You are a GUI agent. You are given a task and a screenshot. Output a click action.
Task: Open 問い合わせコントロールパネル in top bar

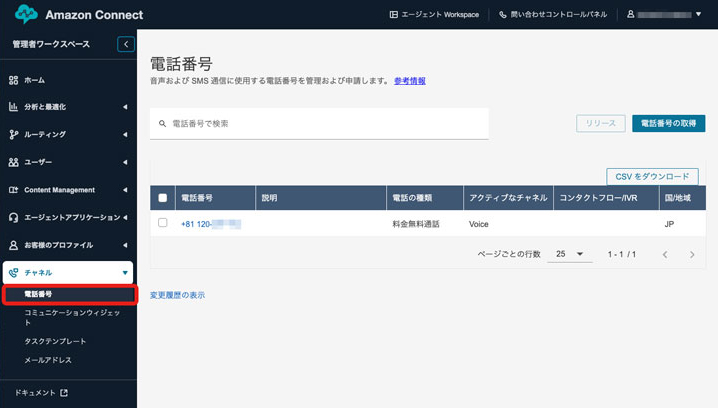point(553,15)
